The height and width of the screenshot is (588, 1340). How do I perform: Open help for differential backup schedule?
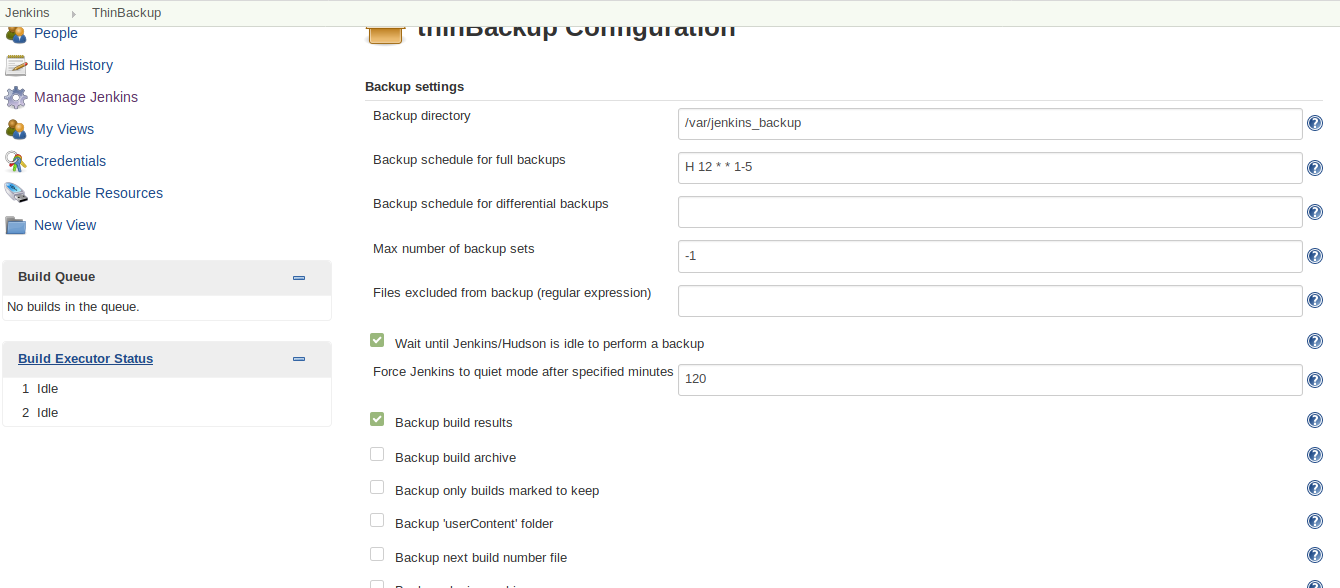[1315, 212]
